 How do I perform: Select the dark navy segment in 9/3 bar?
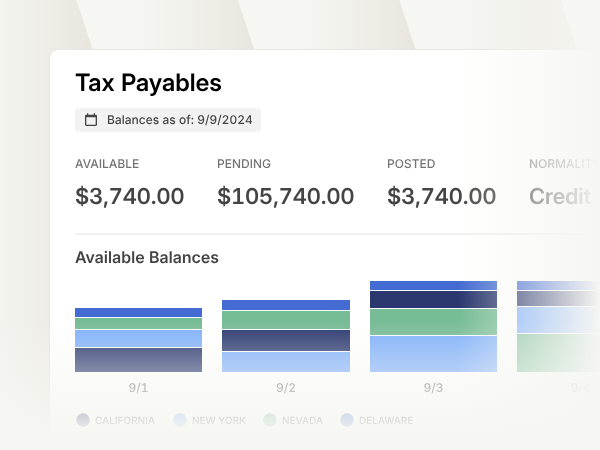point(434,300)
